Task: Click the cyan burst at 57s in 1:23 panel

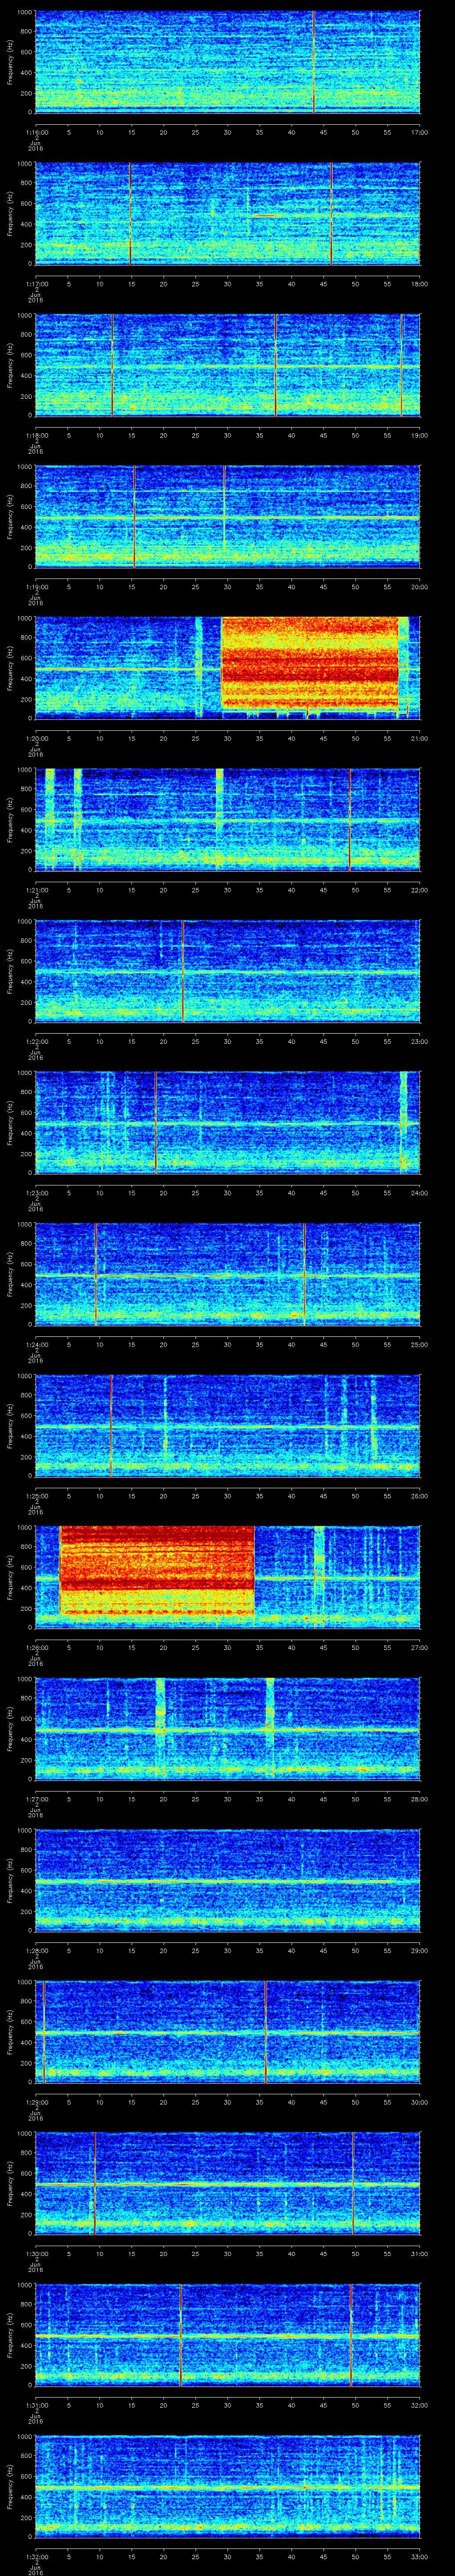Action: (x=403, y=1121)
